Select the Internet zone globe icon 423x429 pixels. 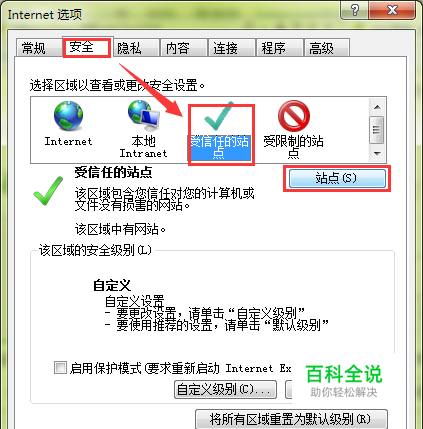click(x=68, y=116)
